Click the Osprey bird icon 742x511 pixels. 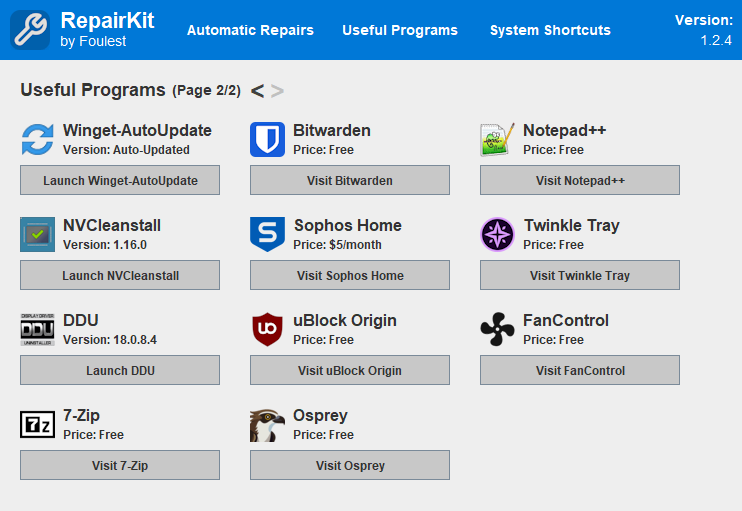267,425
